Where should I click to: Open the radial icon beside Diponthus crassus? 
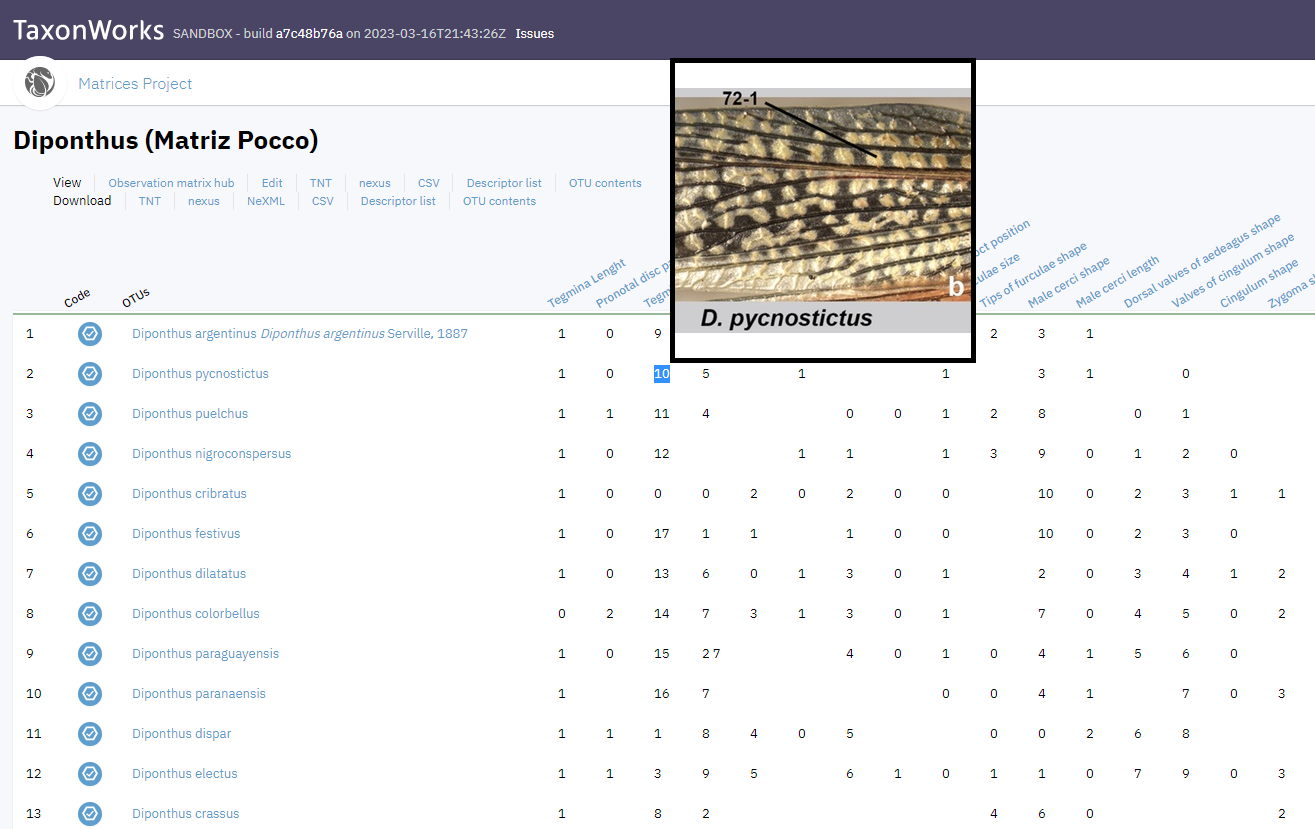point(89,814)
